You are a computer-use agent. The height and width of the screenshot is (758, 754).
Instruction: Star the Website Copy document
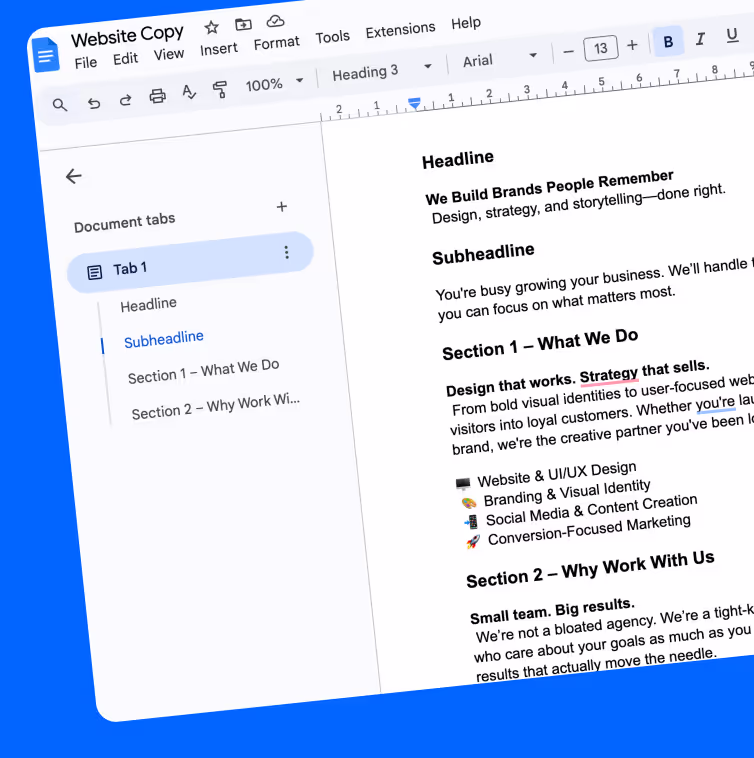click(x=211, y=27)
